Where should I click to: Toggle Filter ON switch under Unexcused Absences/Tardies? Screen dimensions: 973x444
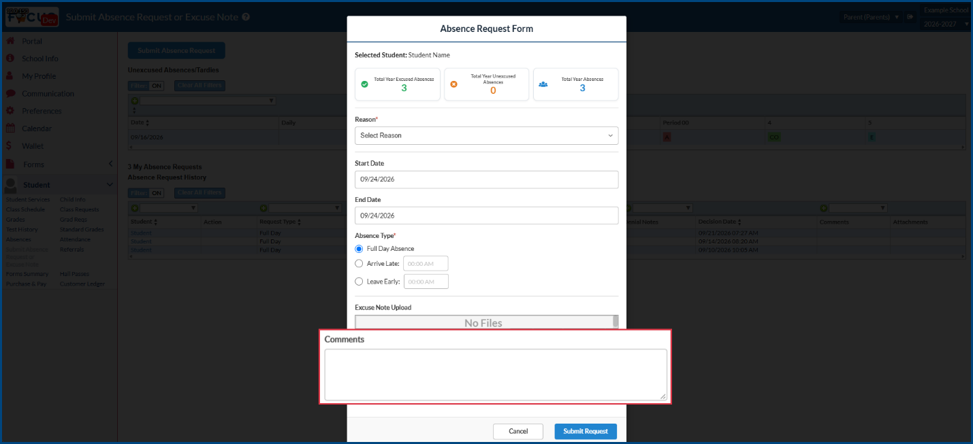click(146, 86)
